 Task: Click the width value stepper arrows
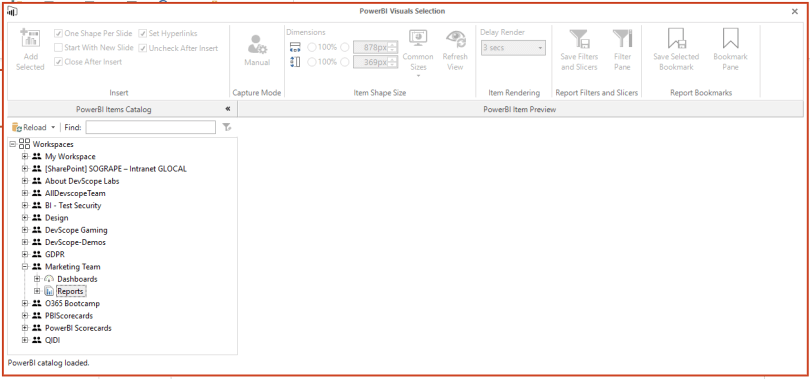point(393,48)
